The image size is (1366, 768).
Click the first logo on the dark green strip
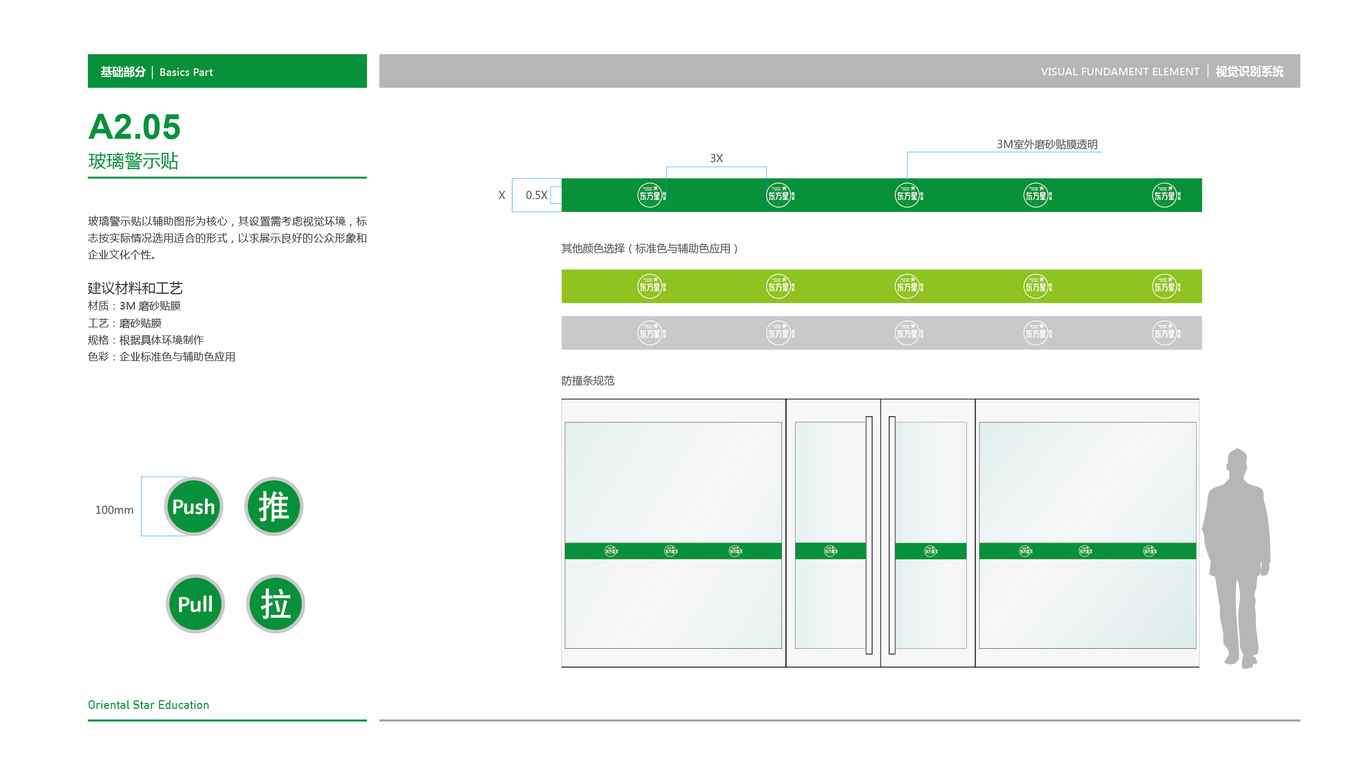click(652, 195)
